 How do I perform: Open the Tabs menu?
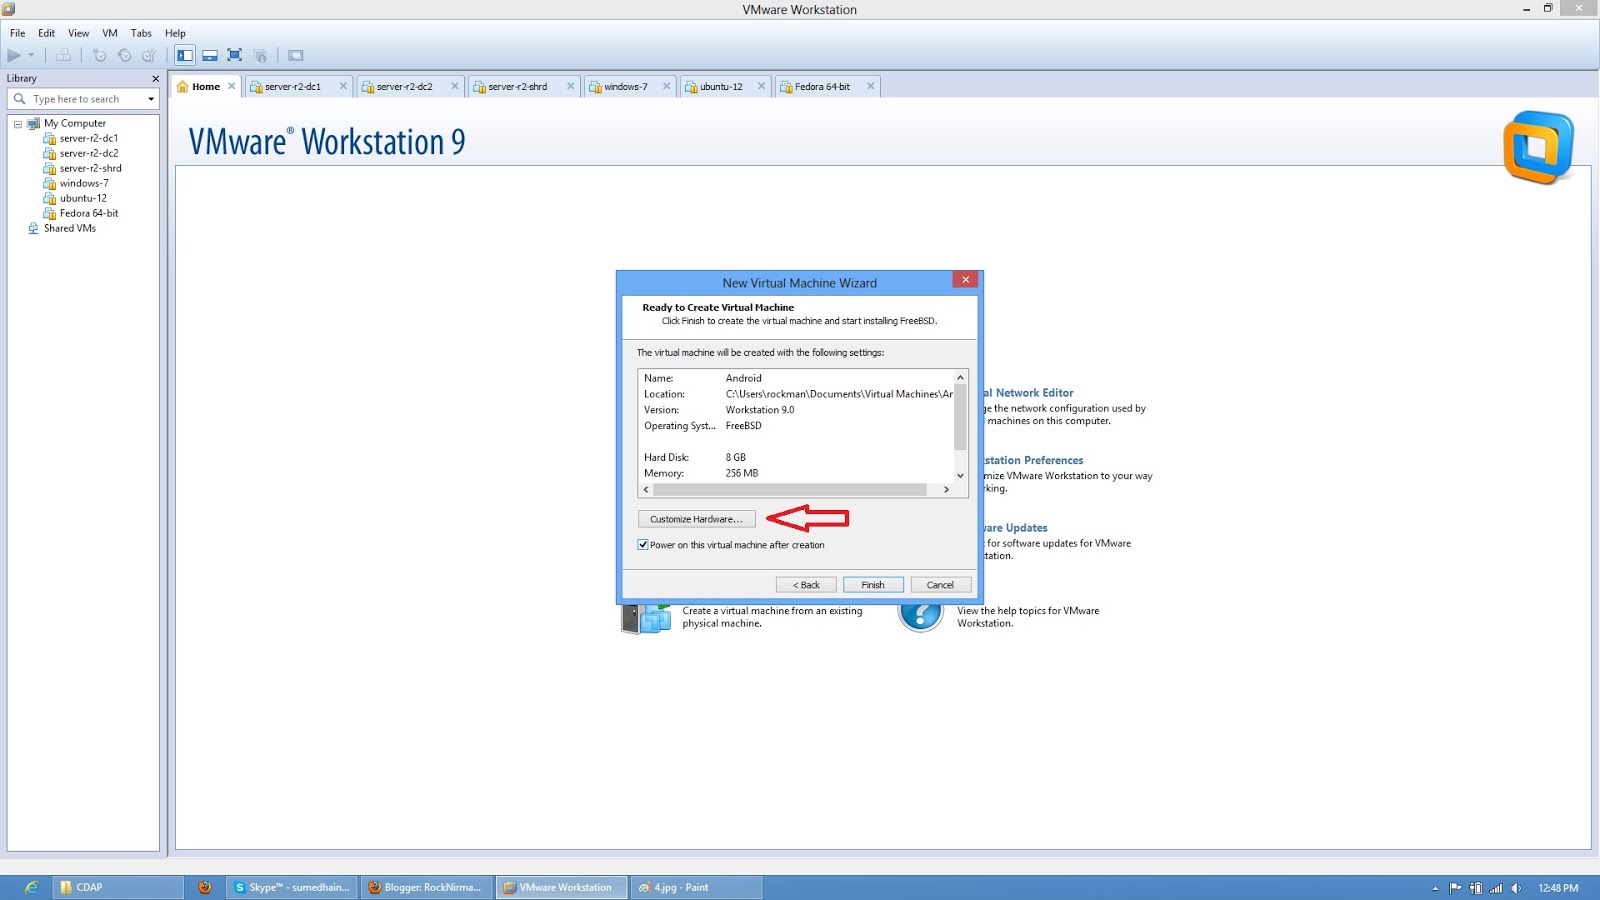click(x=141, y=33)
